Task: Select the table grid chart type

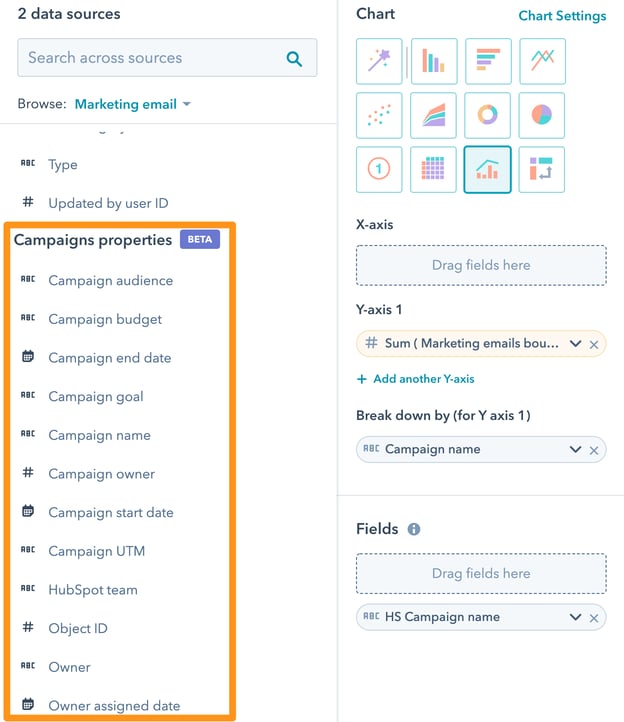Action: (433, 169)
